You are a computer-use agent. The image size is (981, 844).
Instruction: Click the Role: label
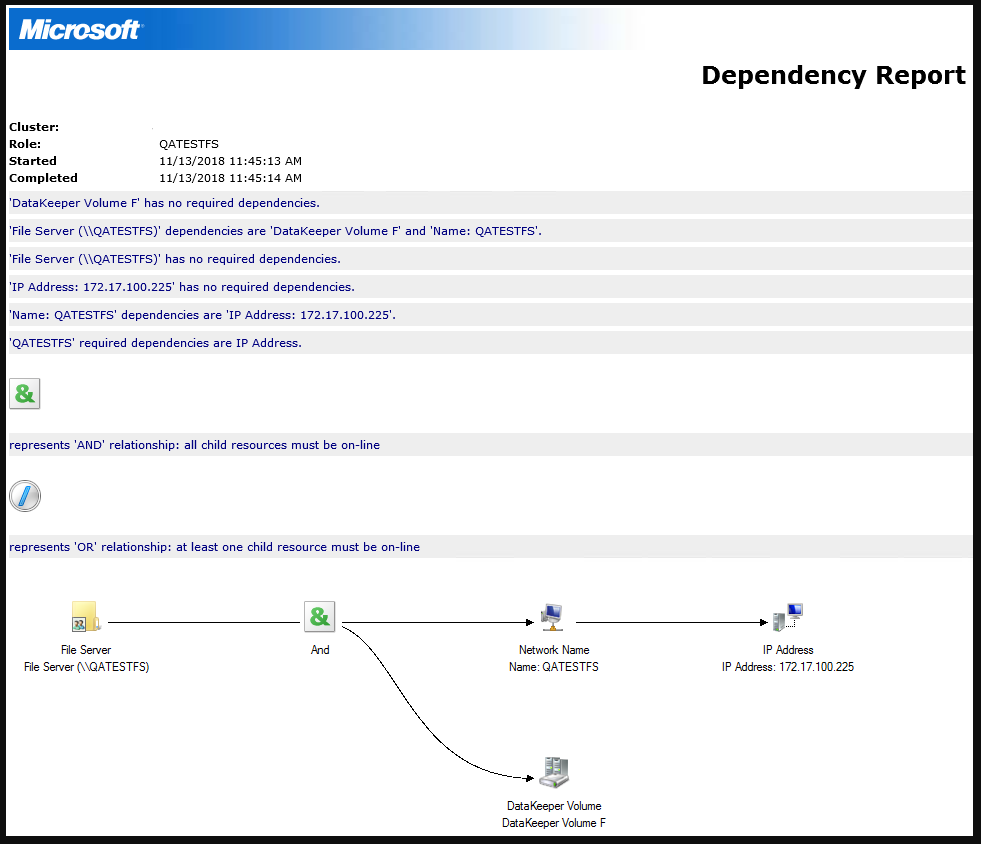[x=25, y=144]
